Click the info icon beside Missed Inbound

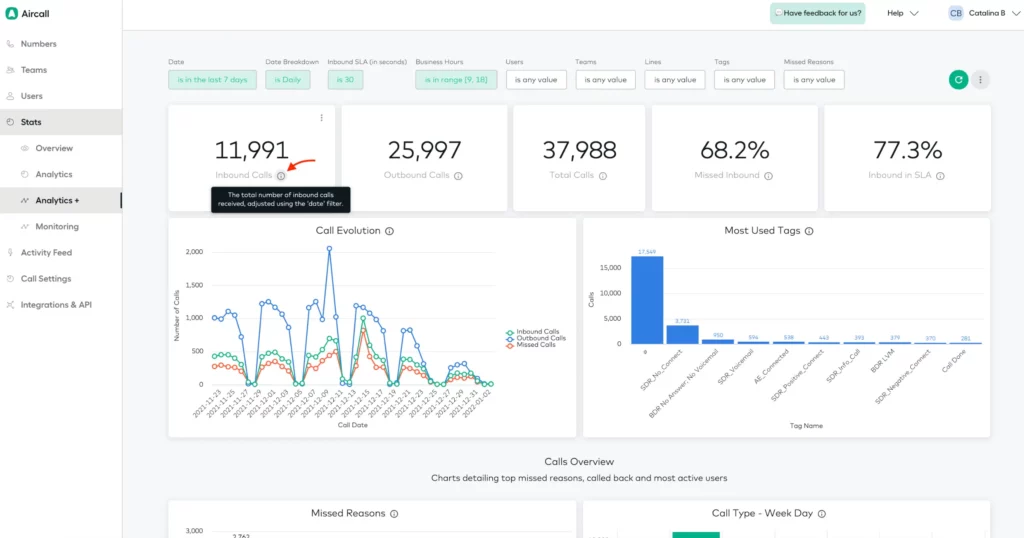[x=768, y=176]
